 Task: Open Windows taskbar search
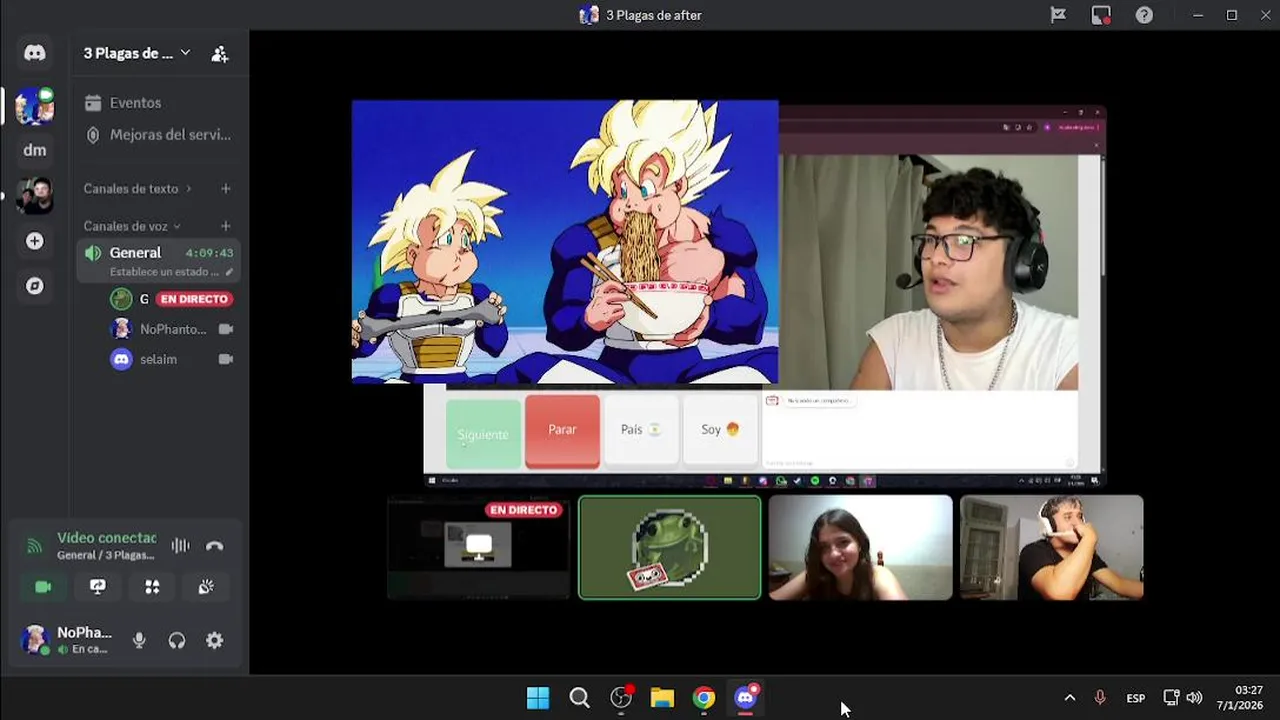[x=579, y=698]
